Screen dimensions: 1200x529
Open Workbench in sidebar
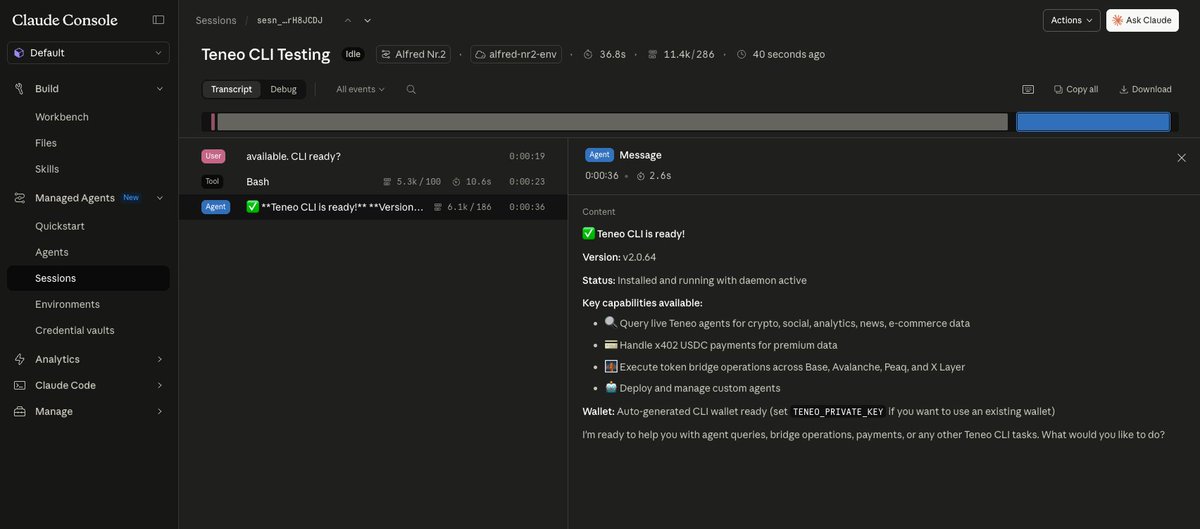pos(62,117)
